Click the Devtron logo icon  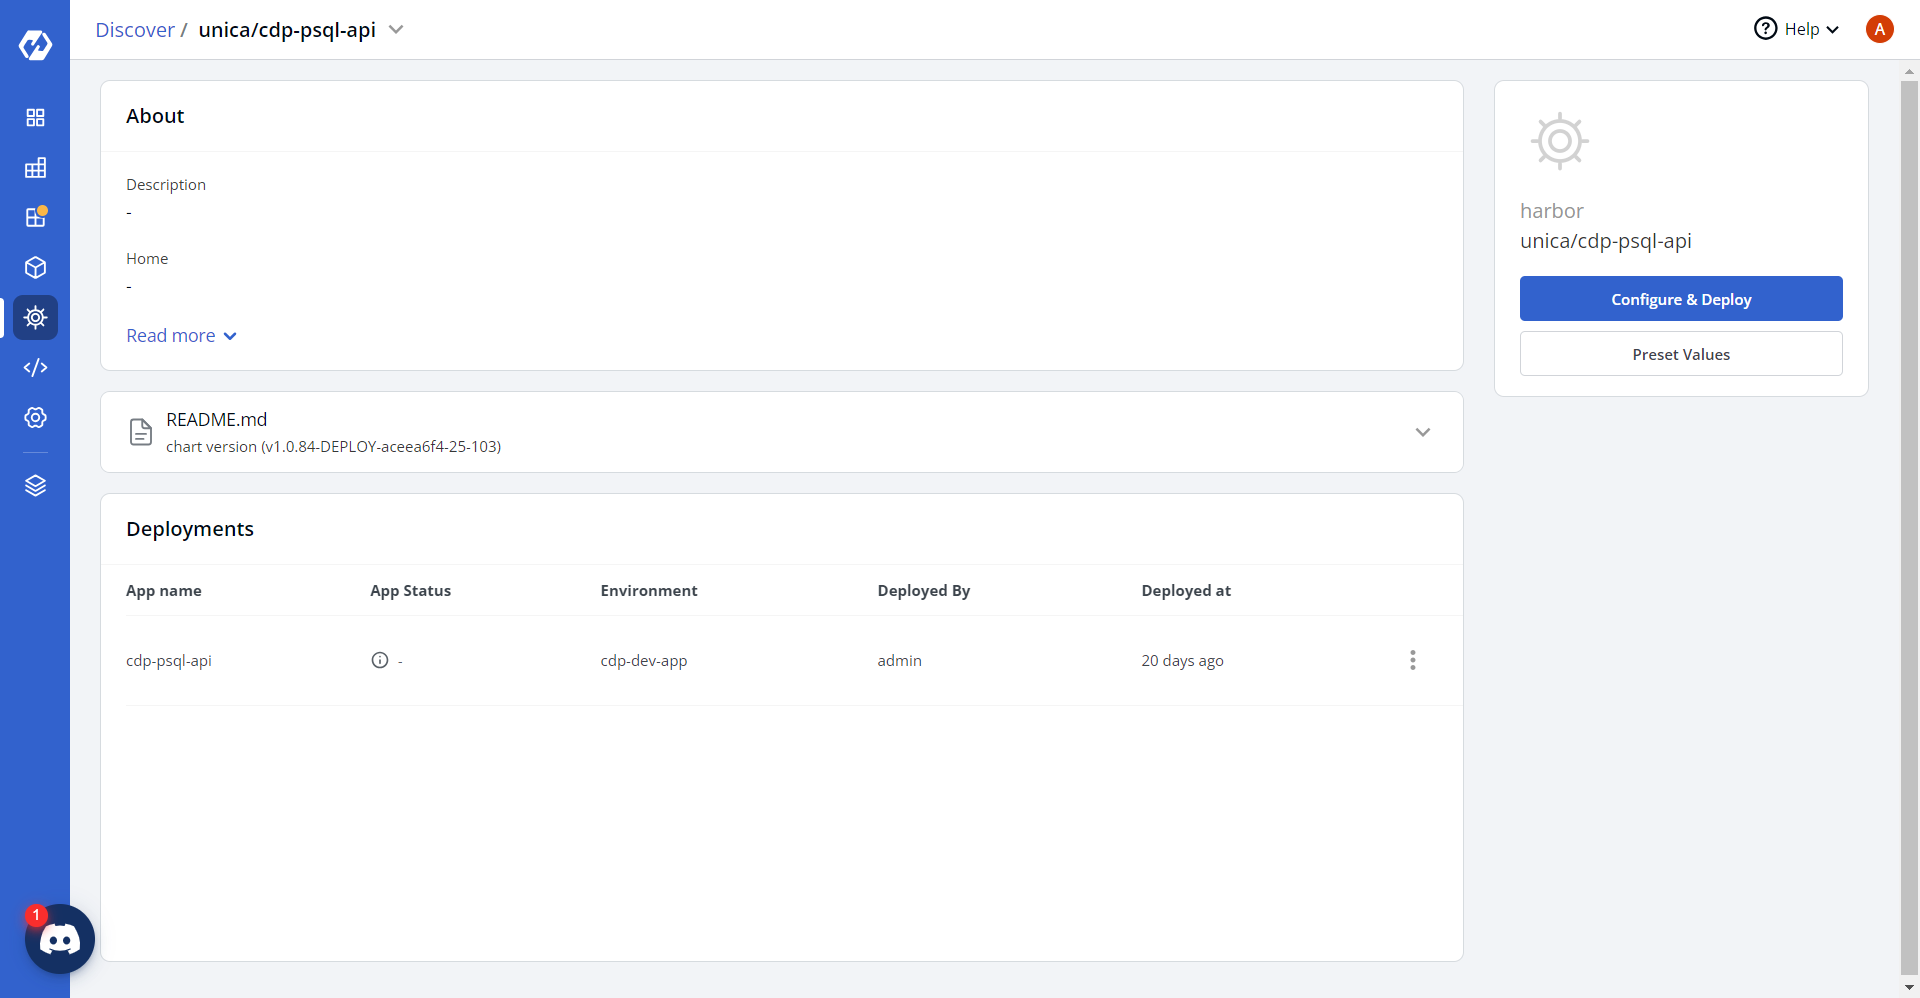[x=35, y=45]
